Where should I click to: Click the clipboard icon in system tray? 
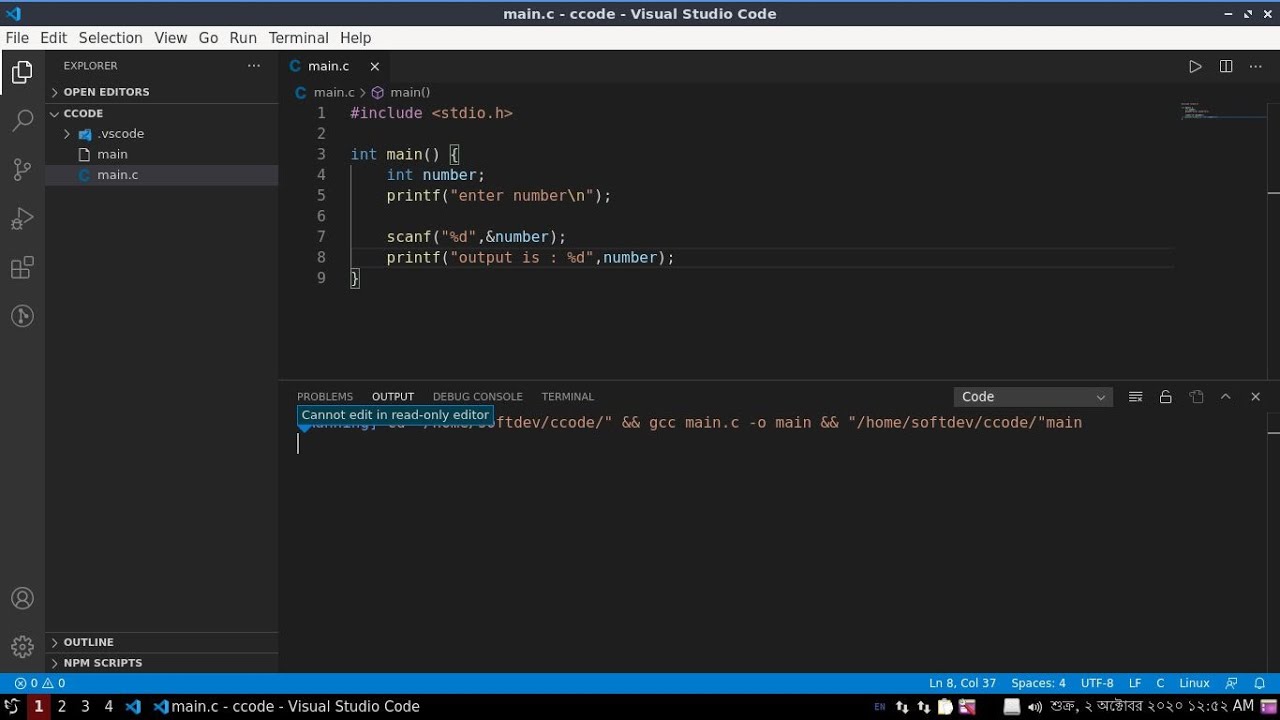(x=945, y=706)
